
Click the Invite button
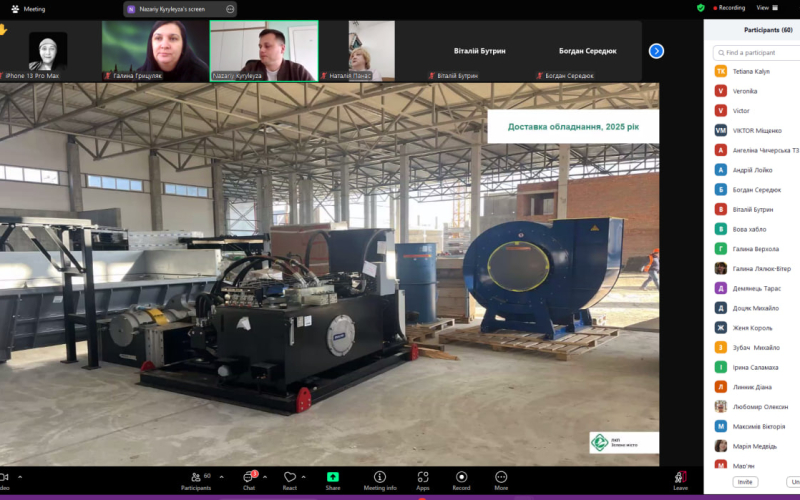point(745,482)
